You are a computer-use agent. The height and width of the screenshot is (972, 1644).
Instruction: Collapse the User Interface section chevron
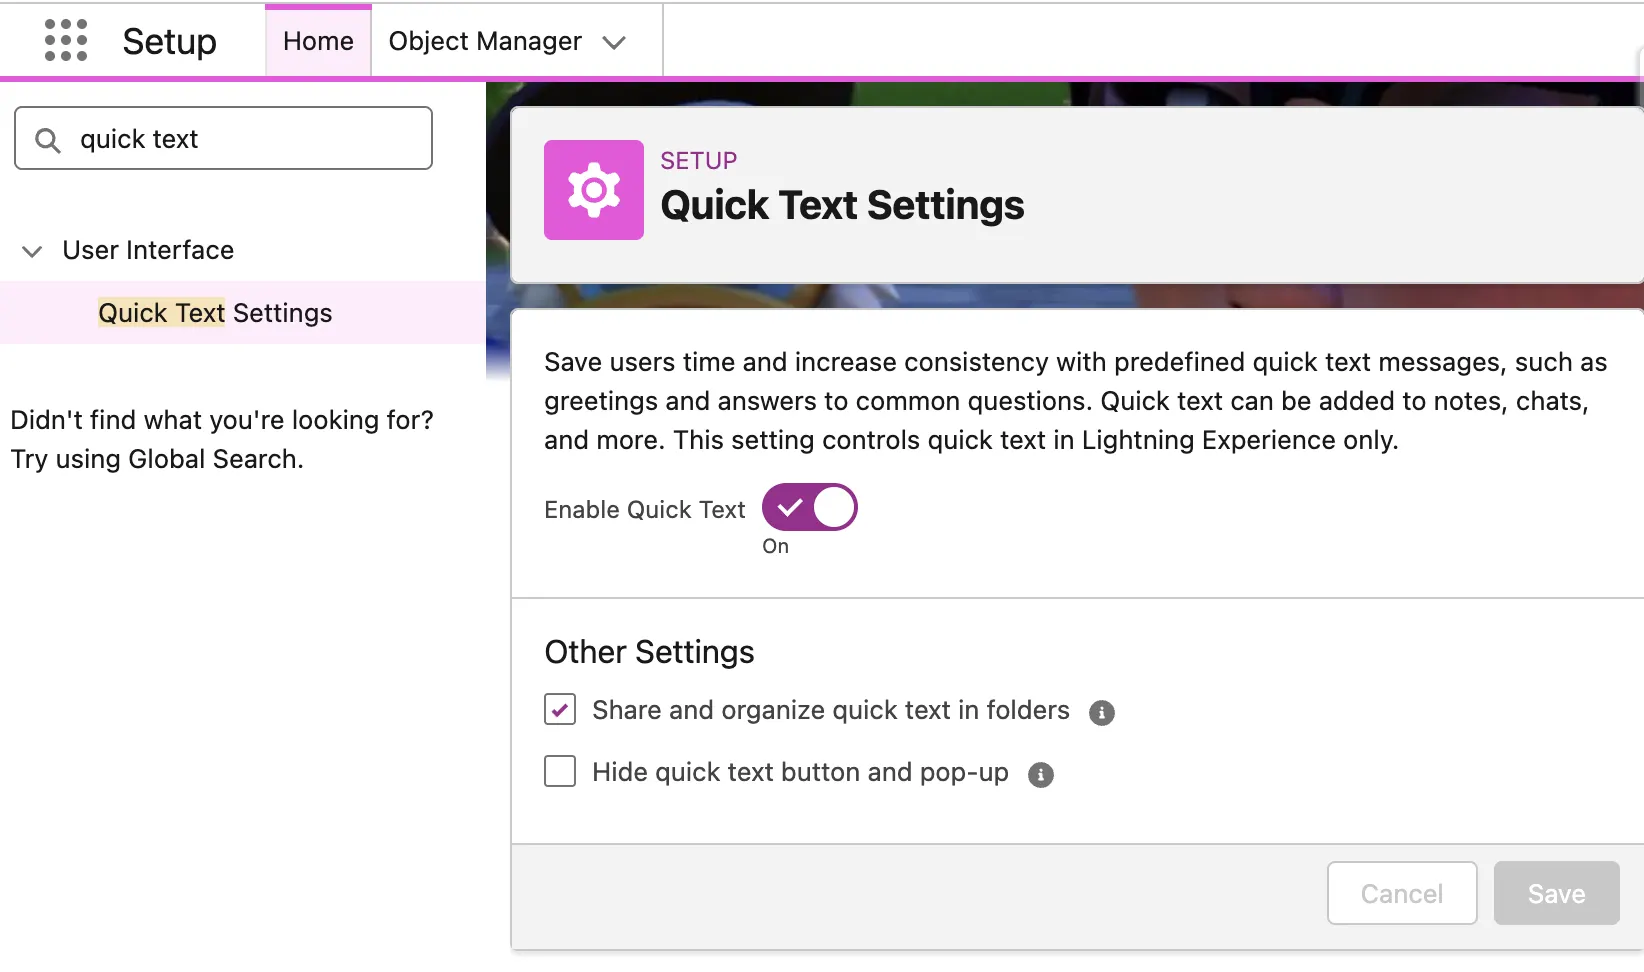pos(32,251)
